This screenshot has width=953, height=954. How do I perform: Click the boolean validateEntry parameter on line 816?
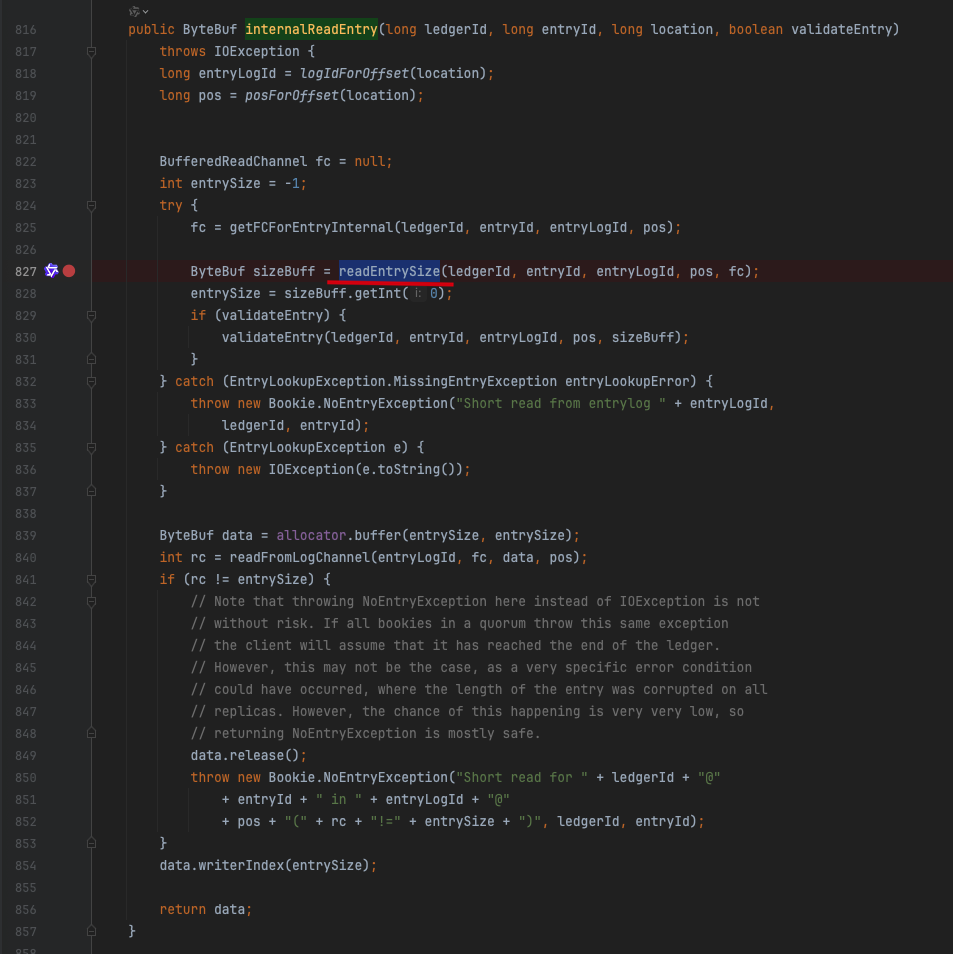tap(810, 29)
